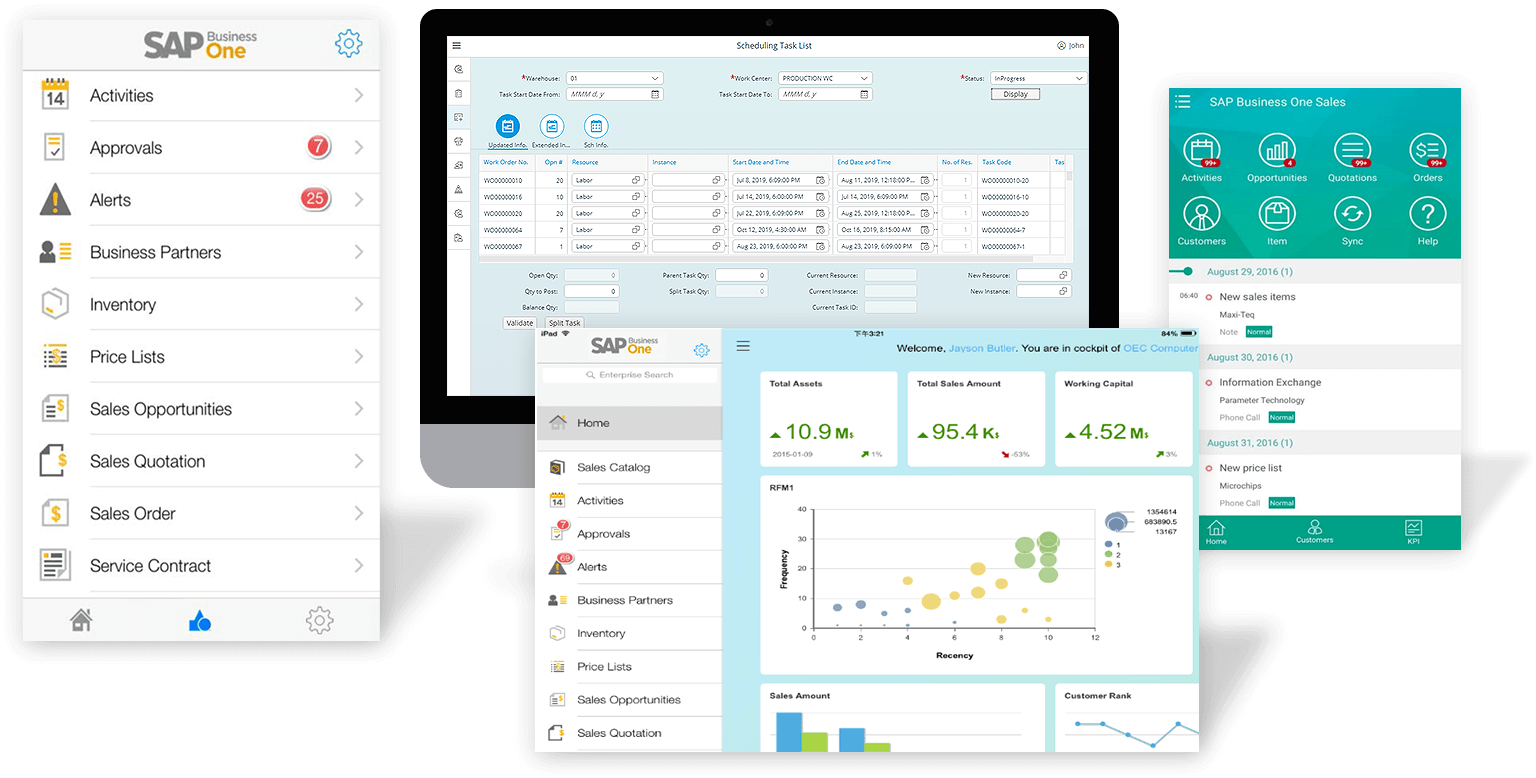Click Parent Task Qty input field
The width and height of the screenshot is (1536, 778).
[x=741, y=275]
